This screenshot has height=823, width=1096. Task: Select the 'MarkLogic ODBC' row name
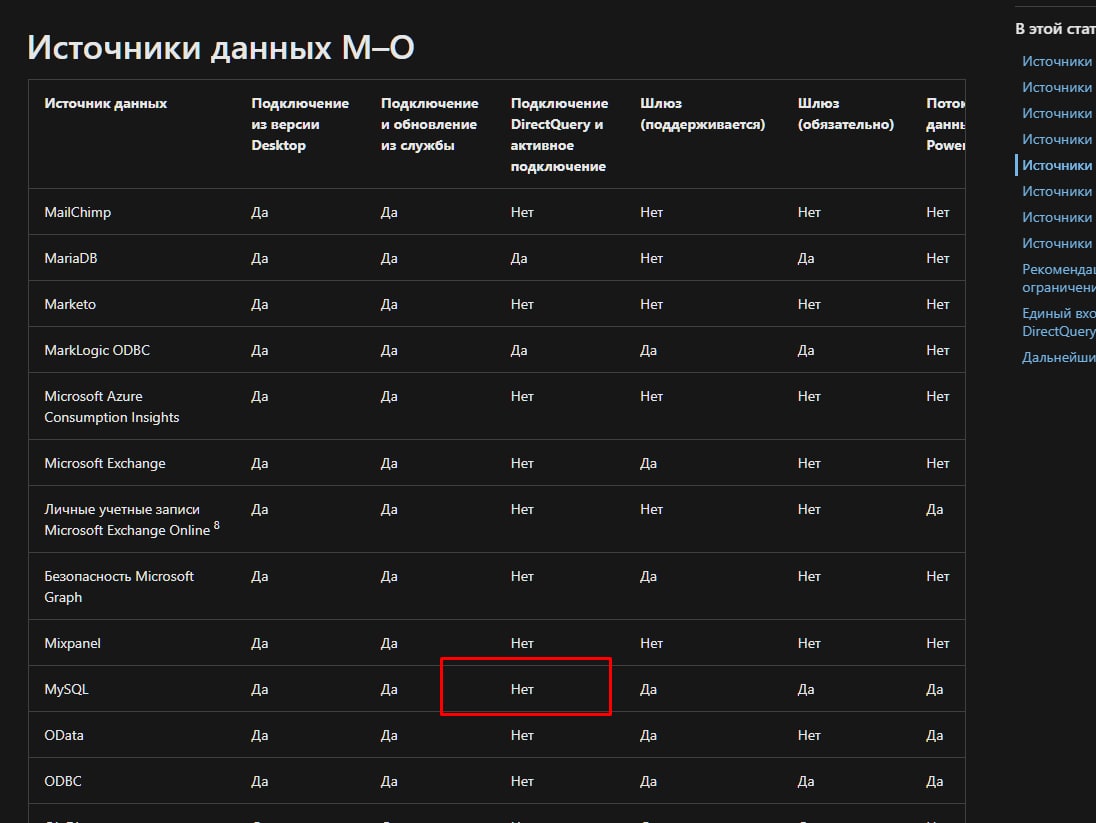coord(97,350)
